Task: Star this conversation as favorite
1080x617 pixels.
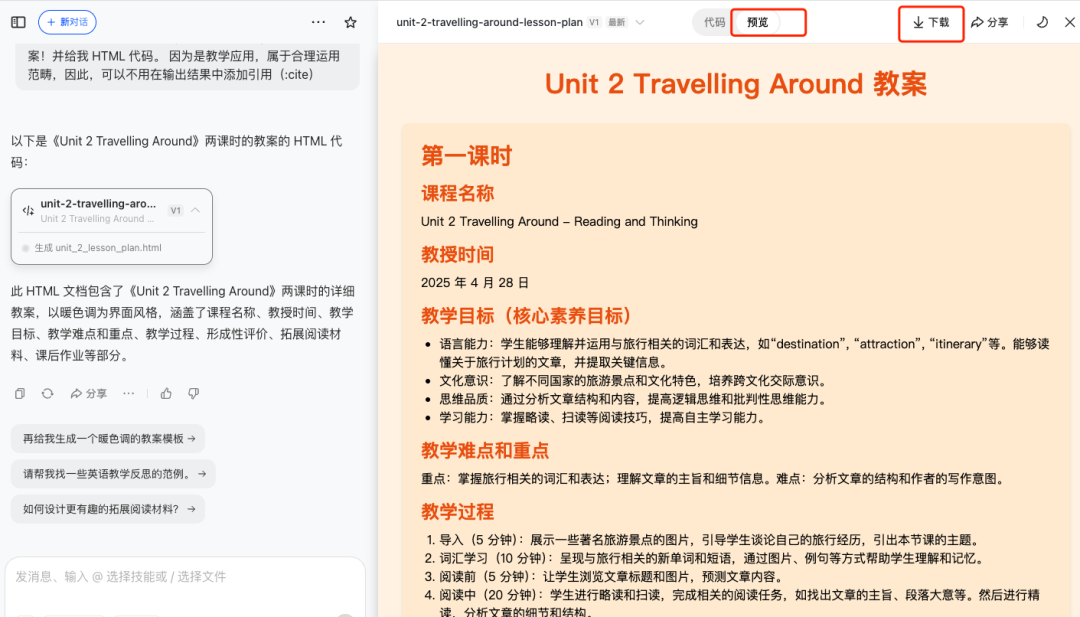Action: (x=349, y=22)
